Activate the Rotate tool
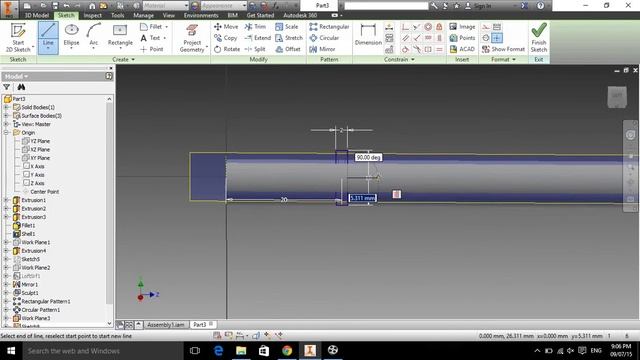 tap(227, 49)
